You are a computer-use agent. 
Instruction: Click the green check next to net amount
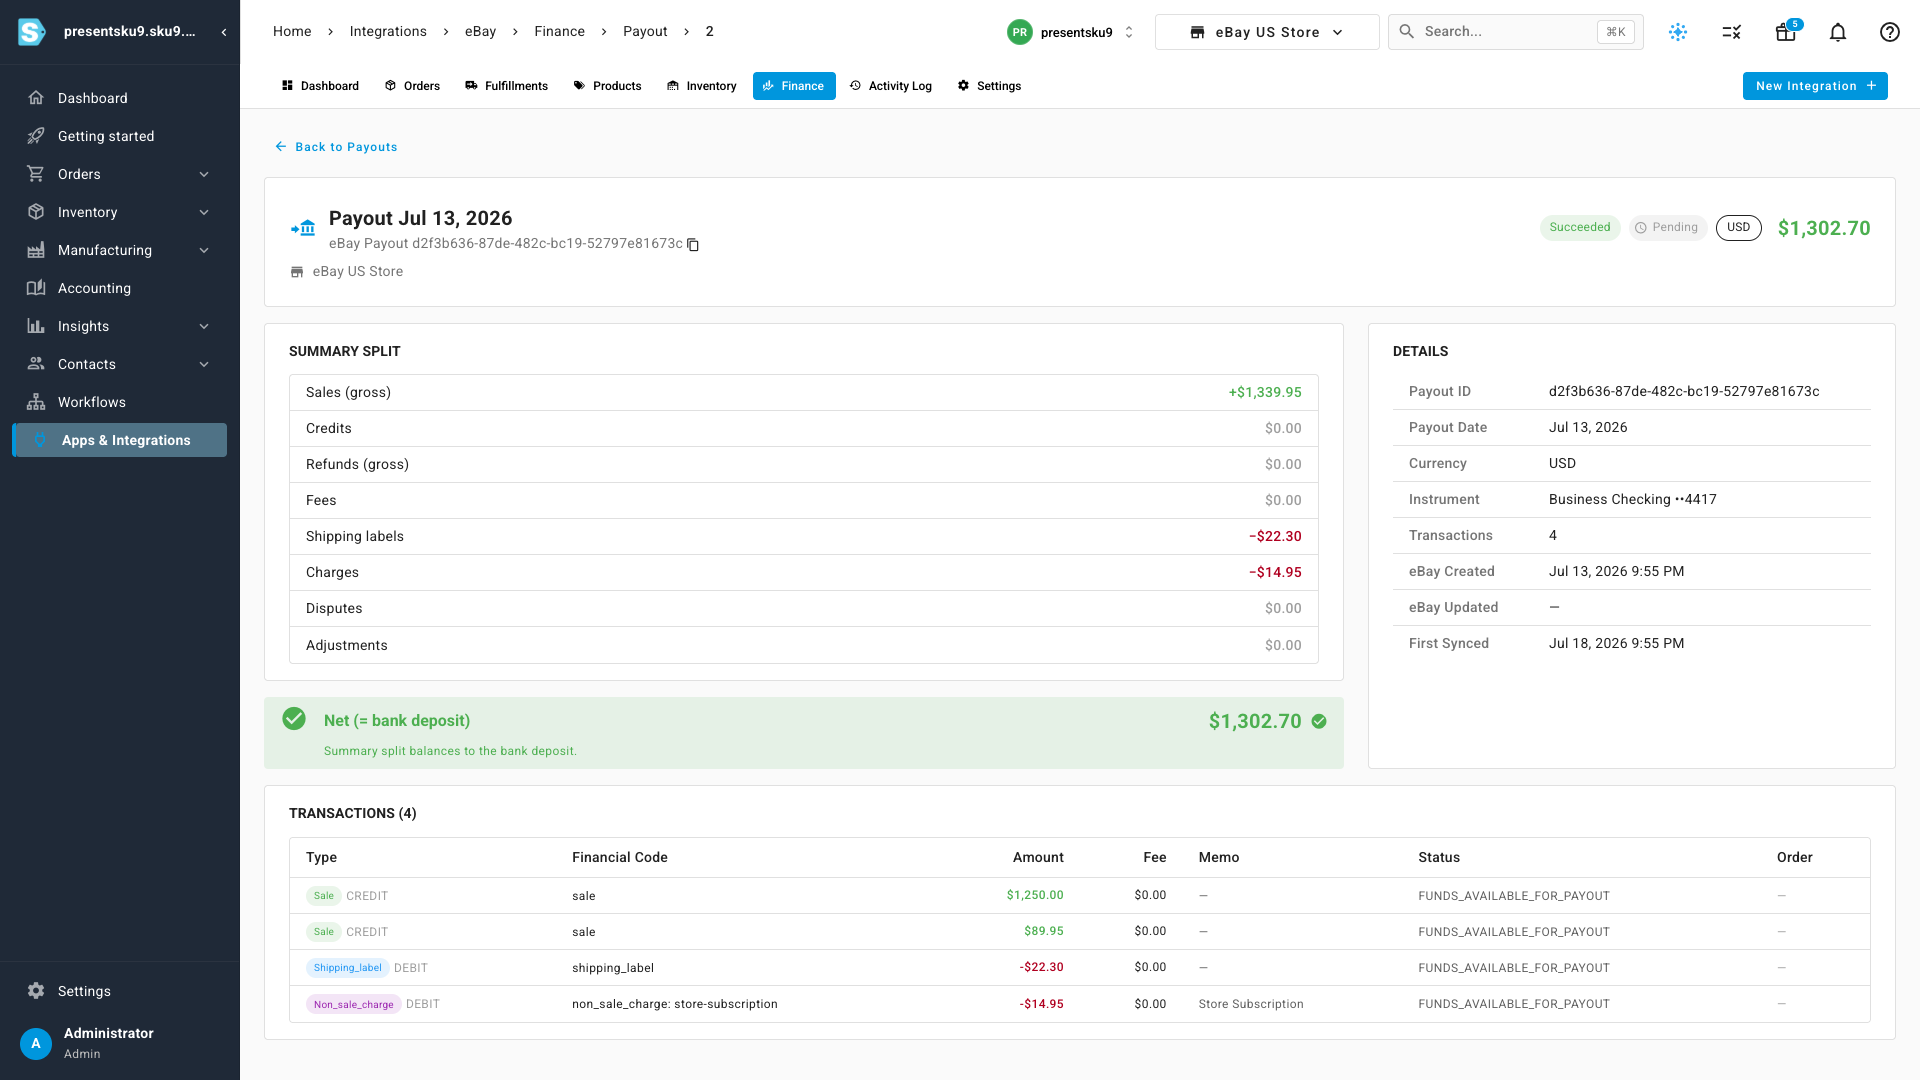tap(1319, 721)
